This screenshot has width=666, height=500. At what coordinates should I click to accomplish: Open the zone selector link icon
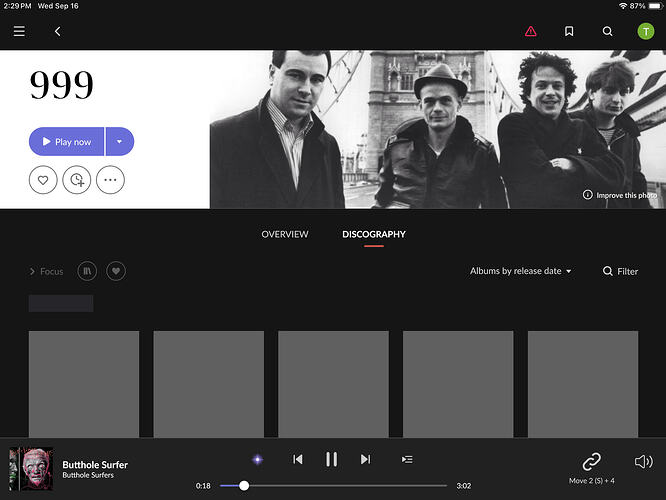591,461
